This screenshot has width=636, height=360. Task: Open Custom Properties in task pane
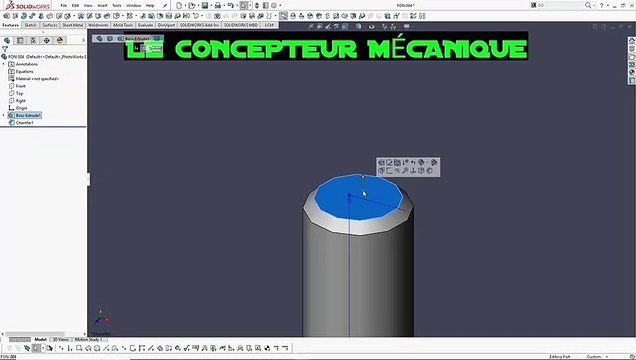(x=632, y=81)
